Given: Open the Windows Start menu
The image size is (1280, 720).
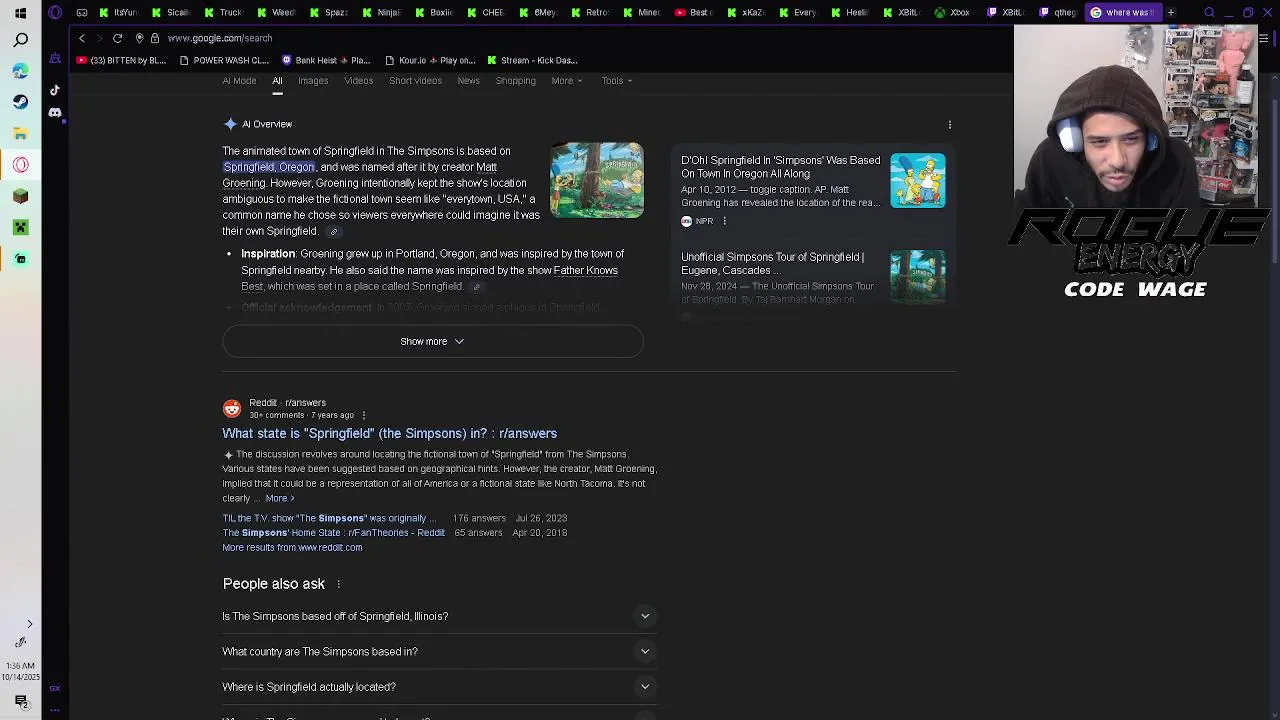Looking at the screenshot, I should click(x=20, y=13).
